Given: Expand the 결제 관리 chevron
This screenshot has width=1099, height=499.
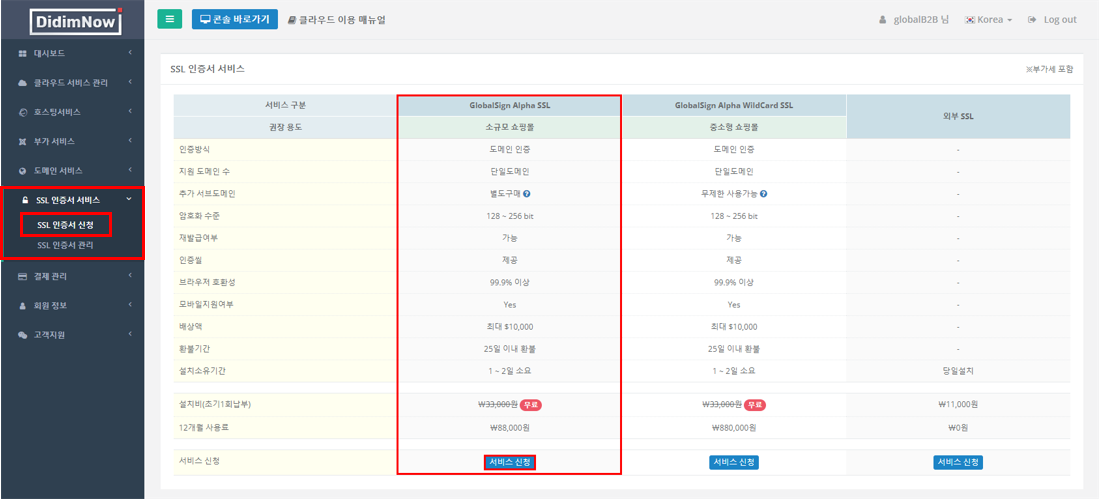Looking at the screenshot, I should coord(130,275).
